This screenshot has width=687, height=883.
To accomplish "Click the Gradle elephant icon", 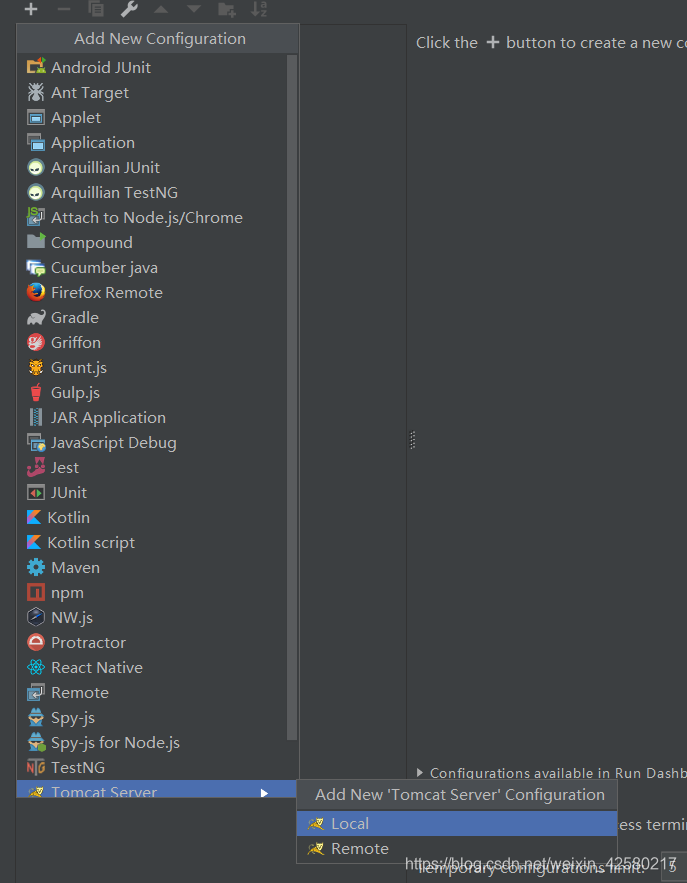I will click(36, 318).
